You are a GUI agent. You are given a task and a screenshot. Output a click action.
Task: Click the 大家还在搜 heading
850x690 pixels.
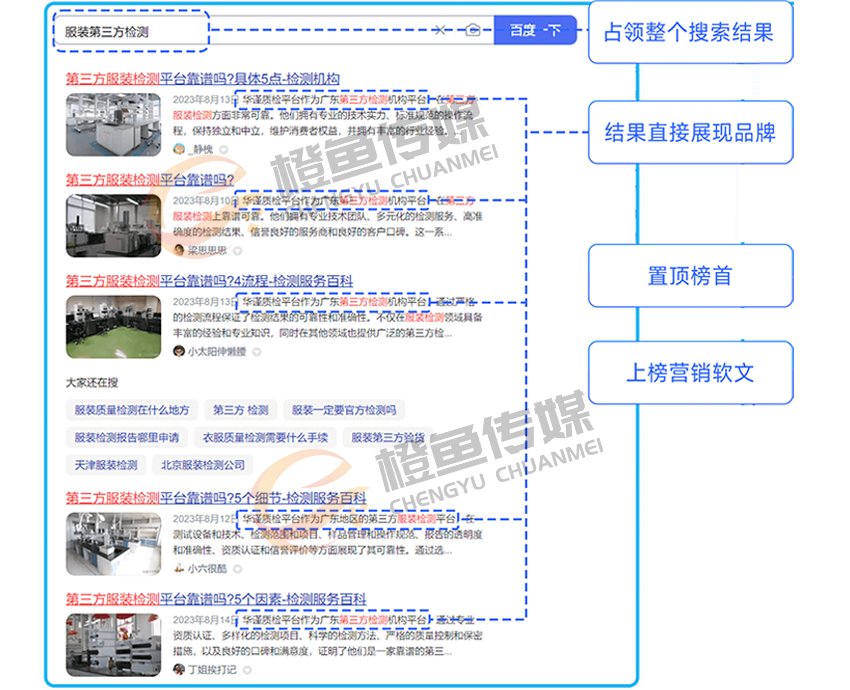(x=92, y=383)
